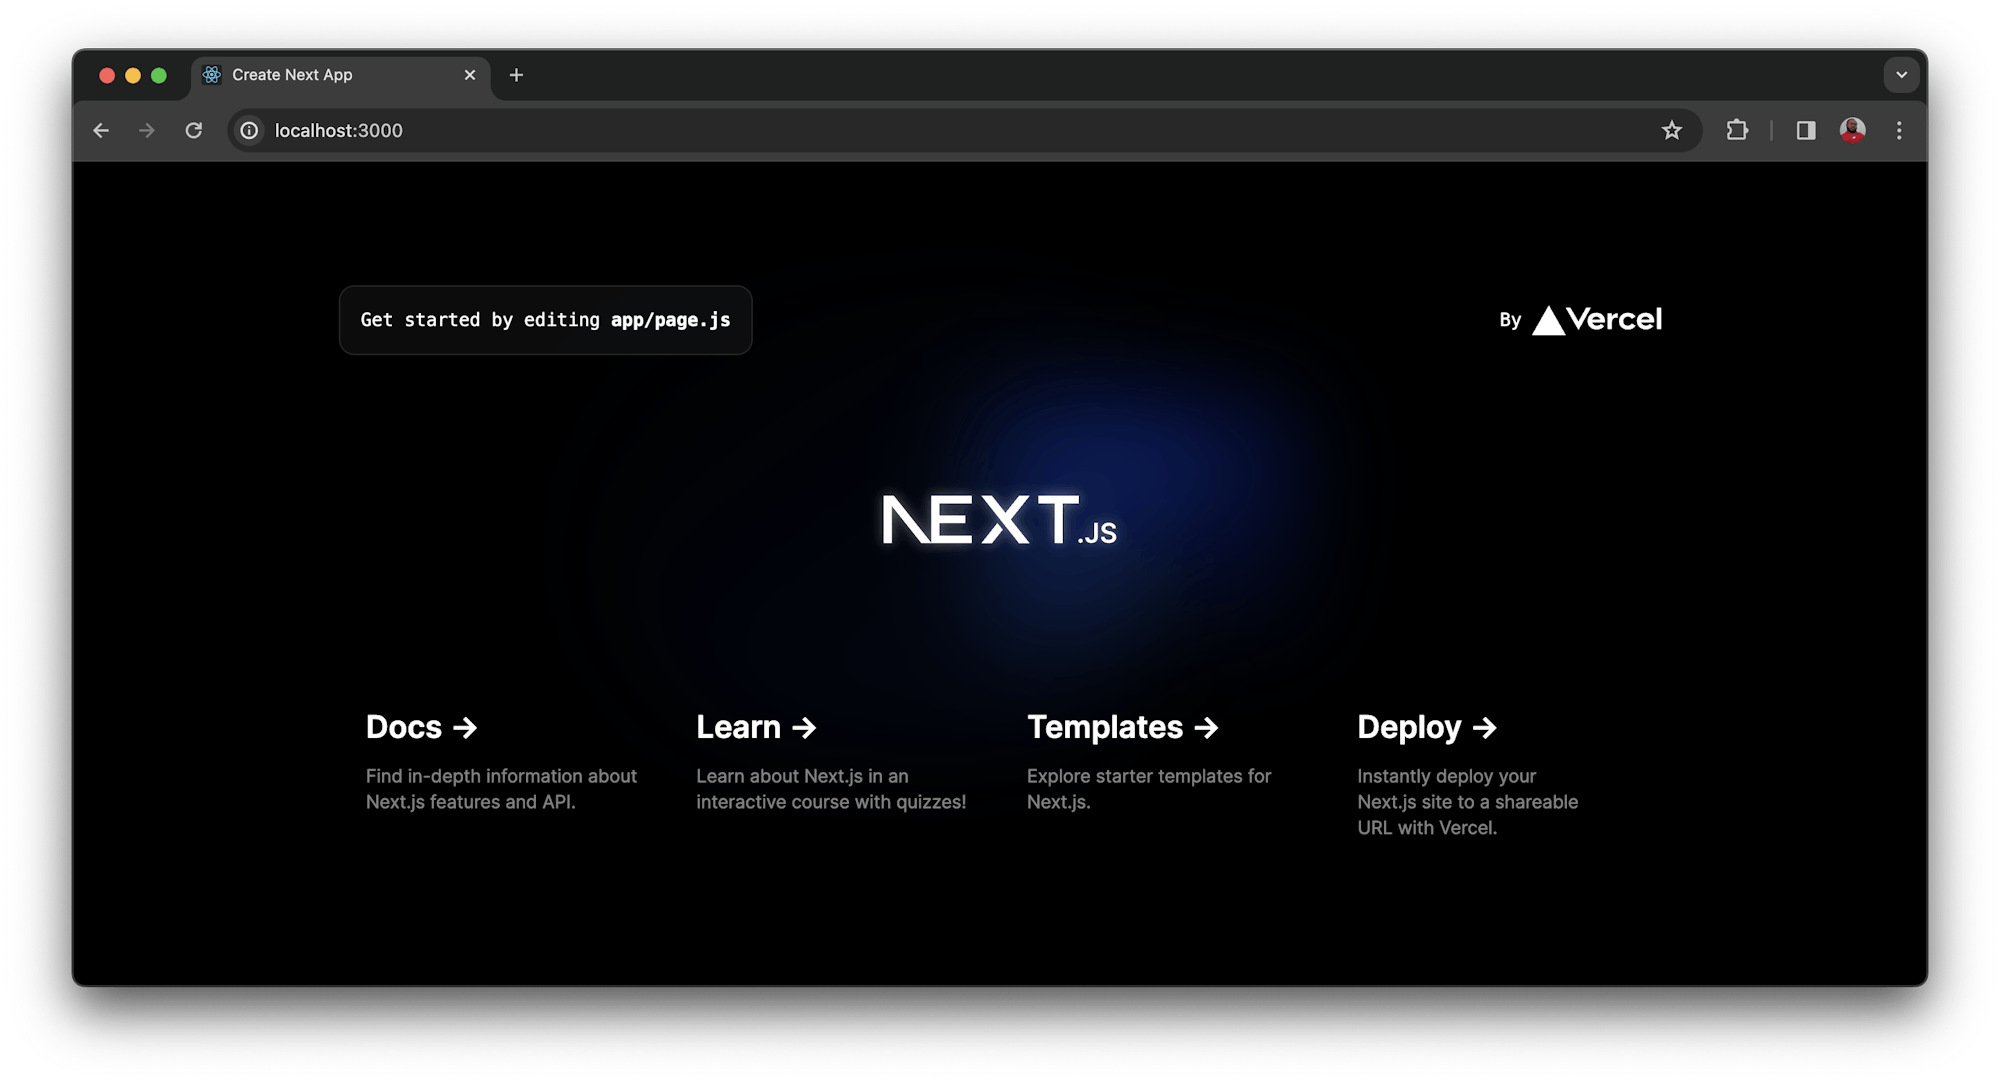This screenshot has width=2000, height=1082.
Task: Bookmark the page with the star icon
Action: 1671,130
